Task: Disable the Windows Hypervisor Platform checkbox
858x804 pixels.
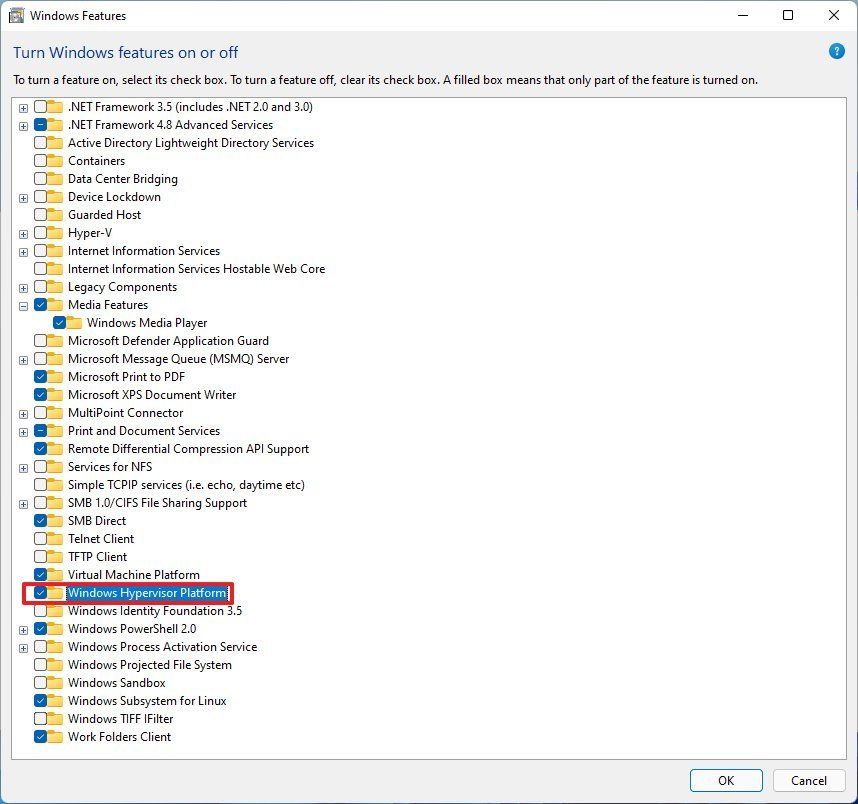Action: click(40, 593)
